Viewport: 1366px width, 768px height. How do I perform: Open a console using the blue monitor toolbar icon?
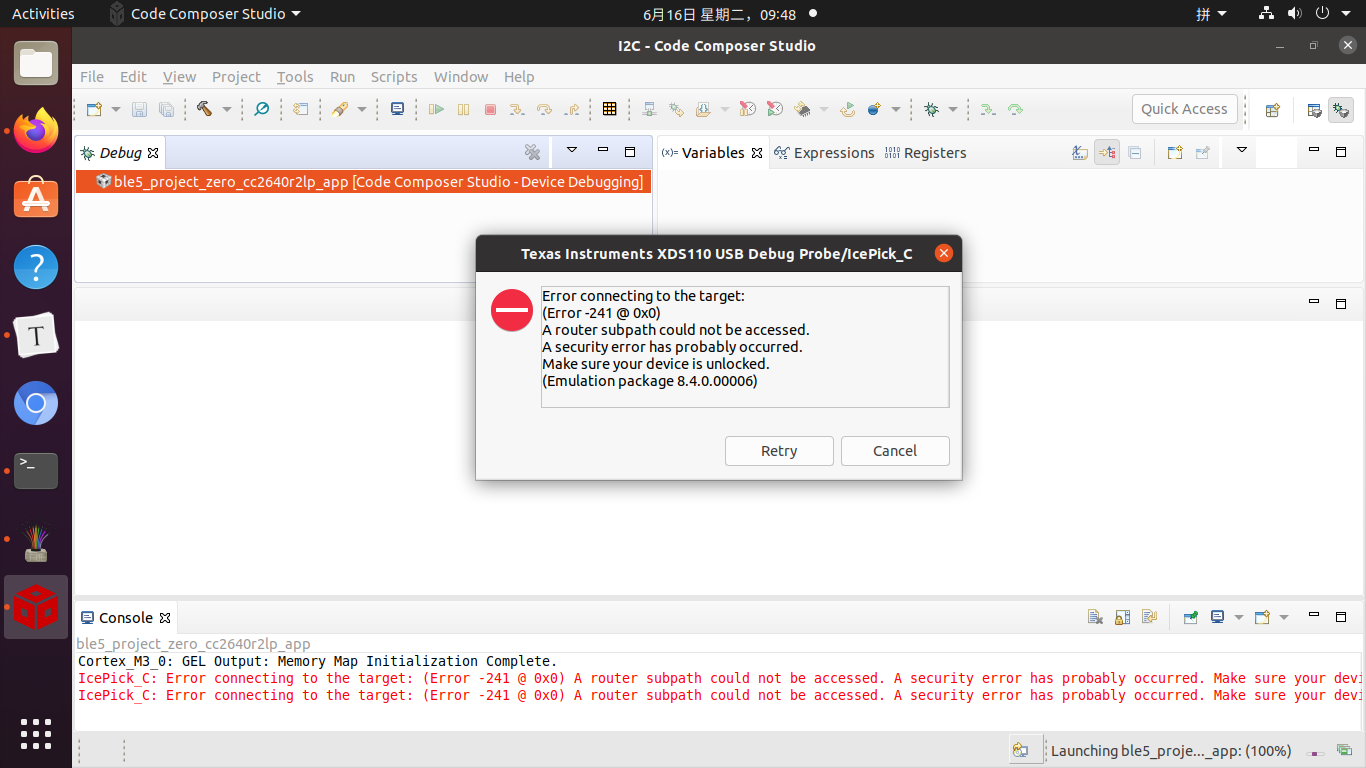pos(397,109)
